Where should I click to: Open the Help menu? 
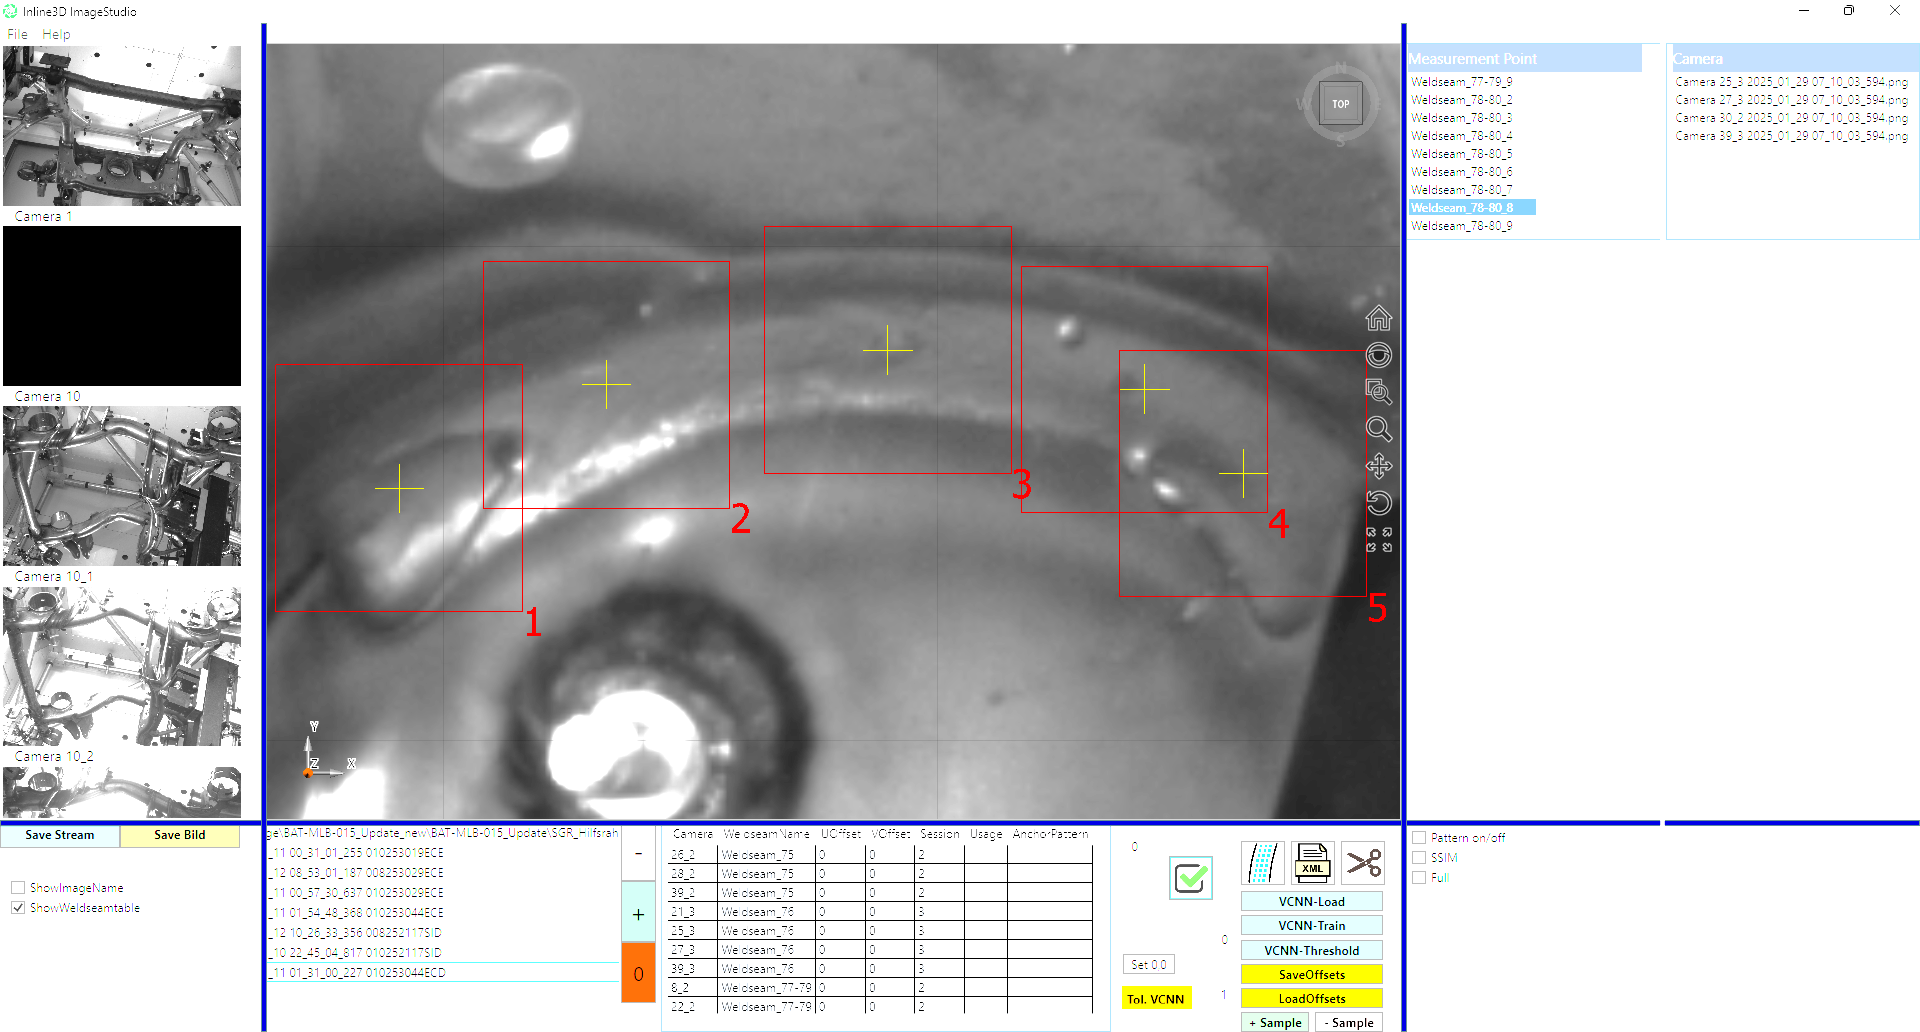click(x=56, y=34)
